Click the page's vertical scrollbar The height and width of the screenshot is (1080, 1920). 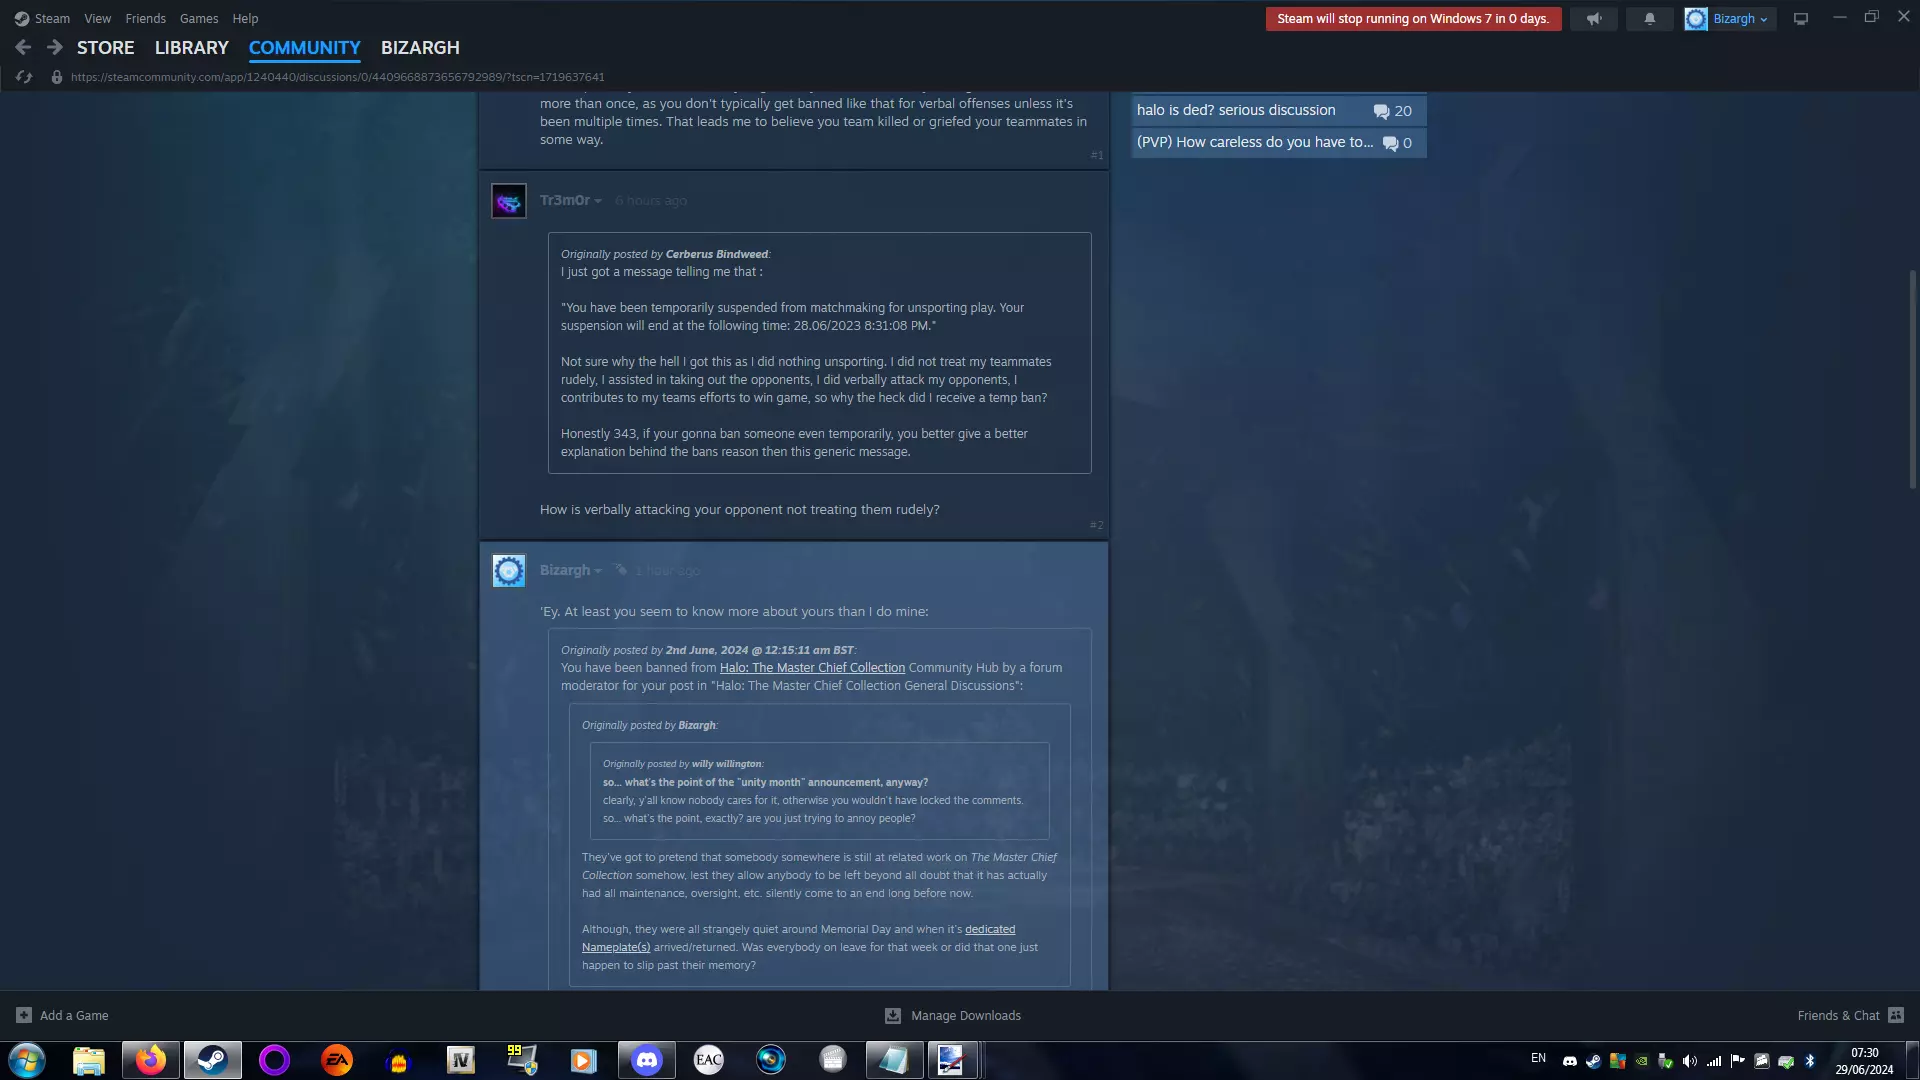point(1912,380)
